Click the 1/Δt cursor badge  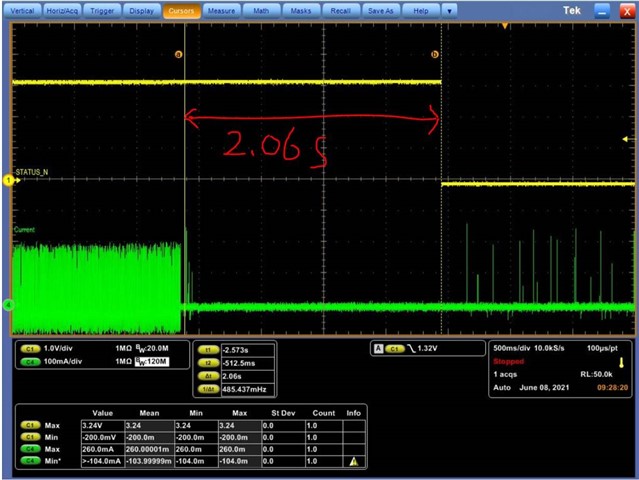coord(208,389)
